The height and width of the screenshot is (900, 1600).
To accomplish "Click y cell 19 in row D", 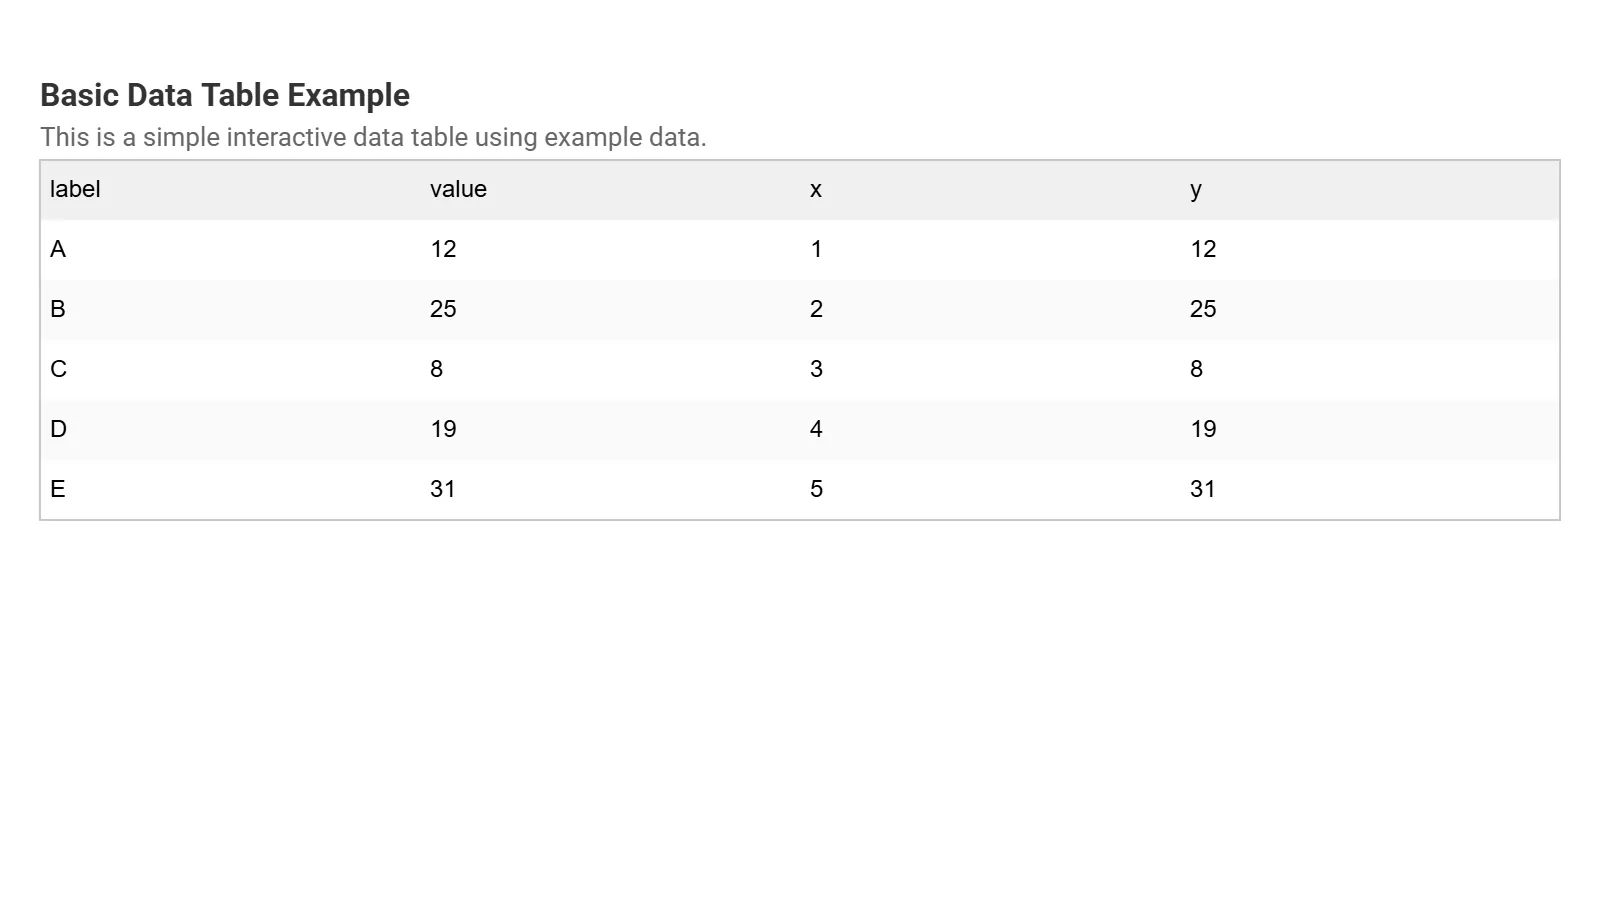I will [x=1203, y=430].
